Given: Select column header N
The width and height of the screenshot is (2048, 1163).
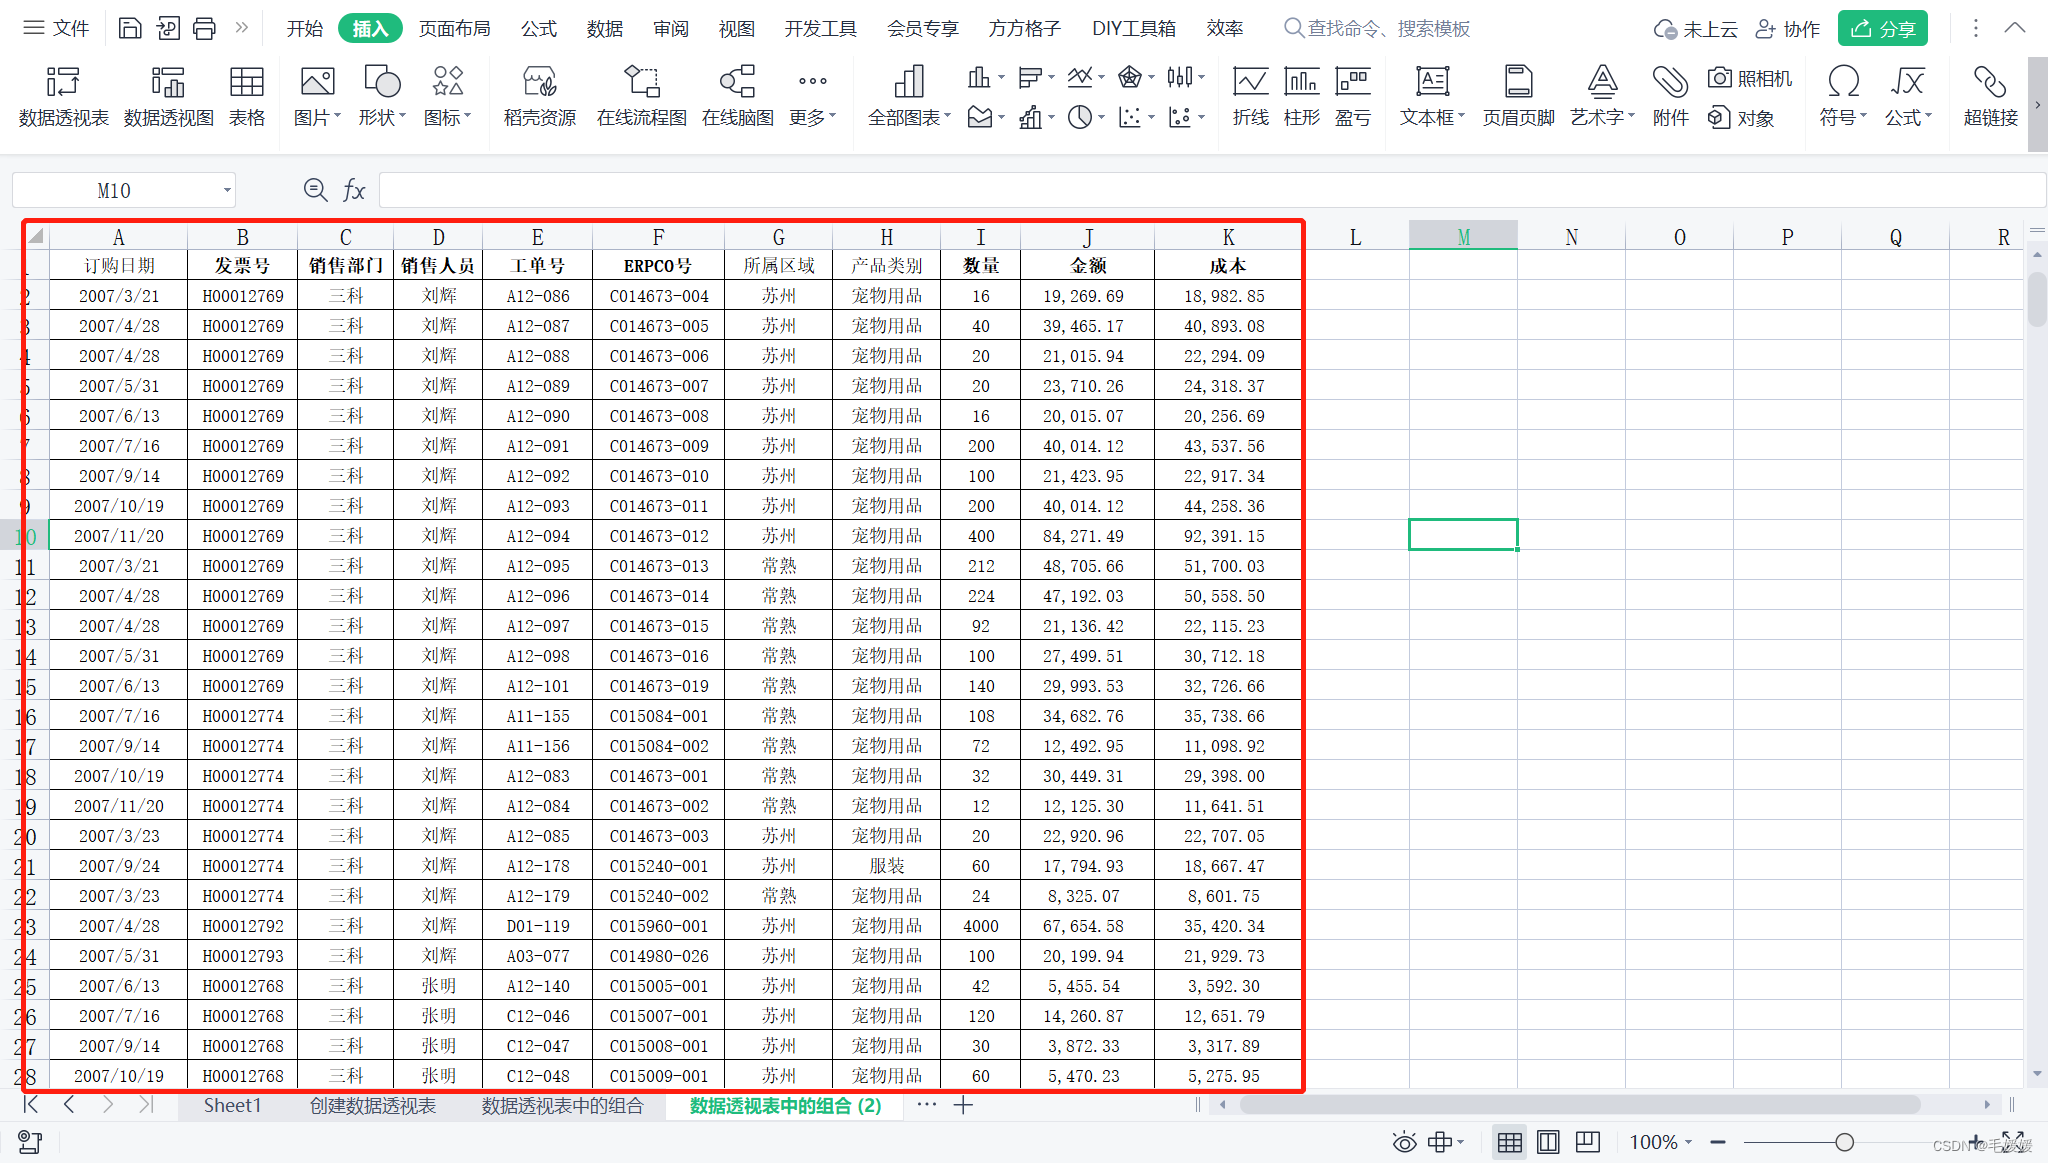Looking at the screenshot, I should tap(1571, 237).
